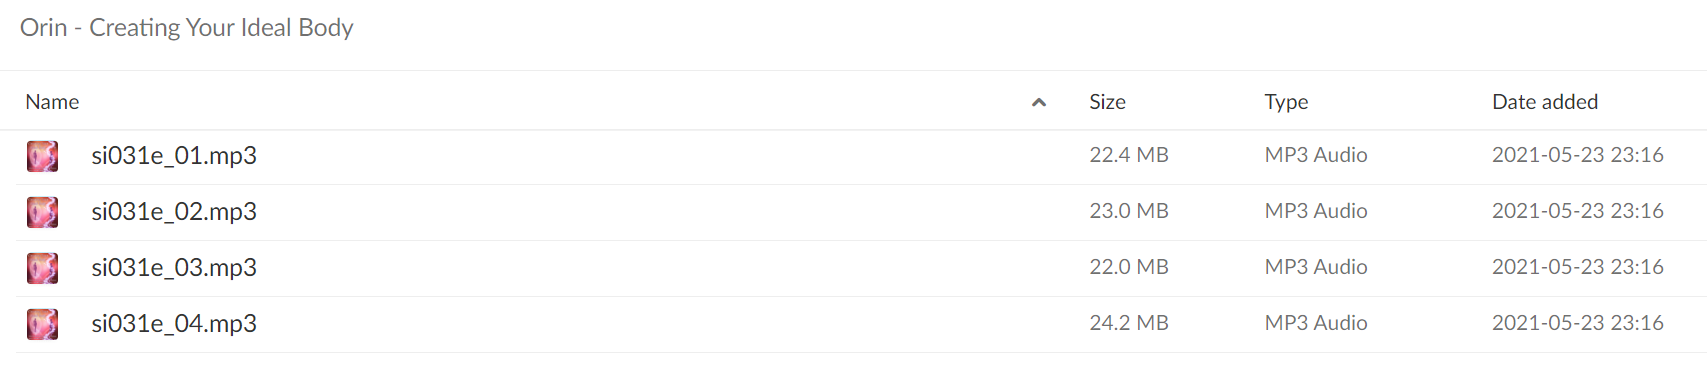The height and width of the screenshot is (383, 1707).
Task: Open the file si031e_03.mp3
Action: (x=174, y=268)
